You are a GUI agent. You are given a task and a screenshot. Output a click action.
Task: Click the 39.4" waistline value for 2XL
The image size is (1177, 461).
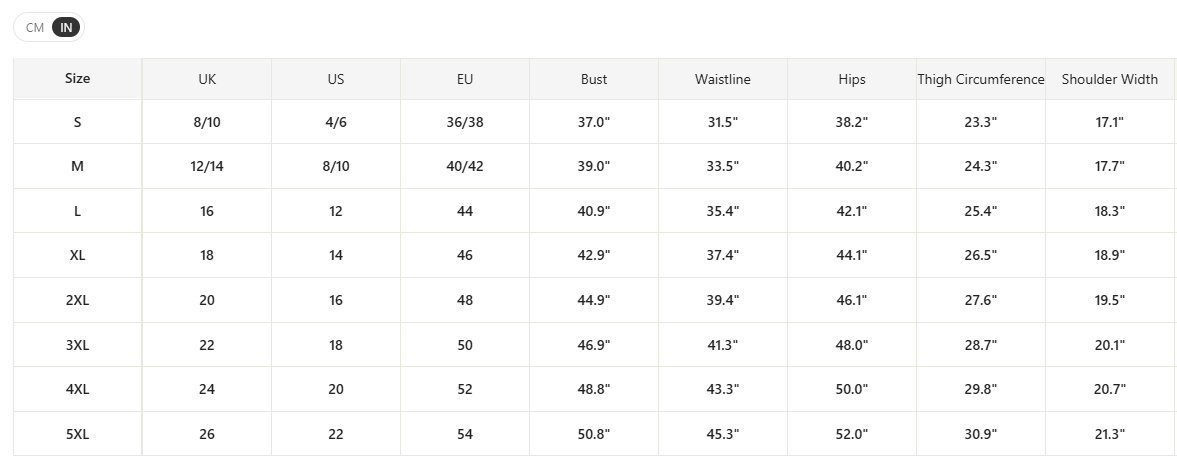[723, 300]
